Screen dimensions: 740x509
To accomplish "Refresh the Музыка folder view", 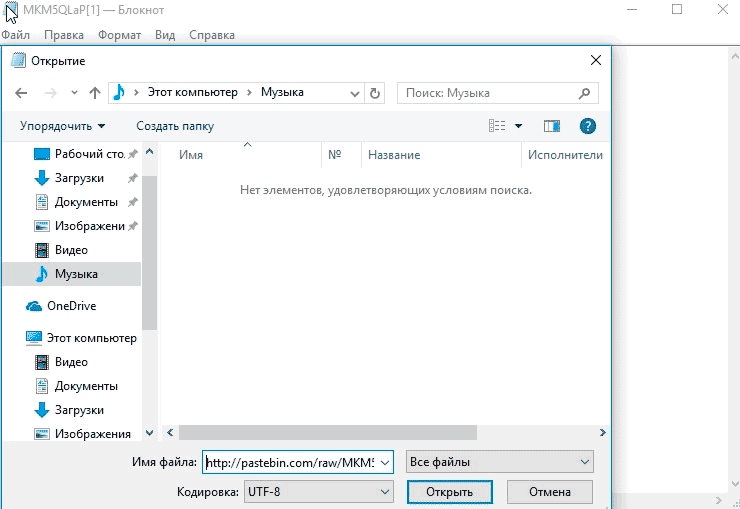I will 375,93.
